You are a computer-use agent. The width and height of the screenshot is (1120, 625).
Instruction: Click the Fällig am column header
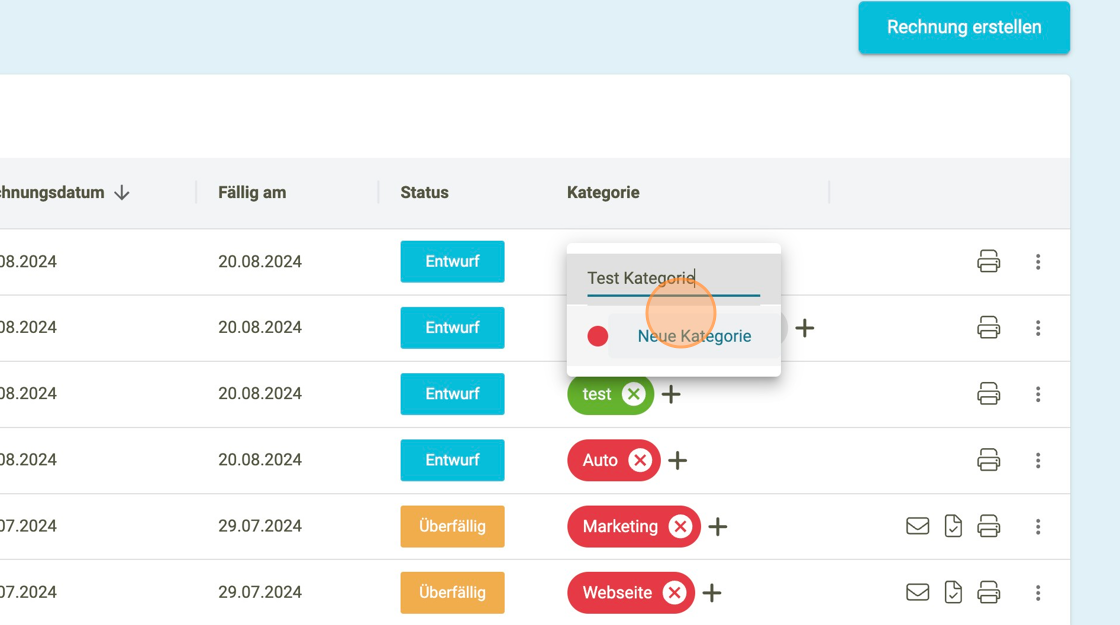(x=252, y=193)
